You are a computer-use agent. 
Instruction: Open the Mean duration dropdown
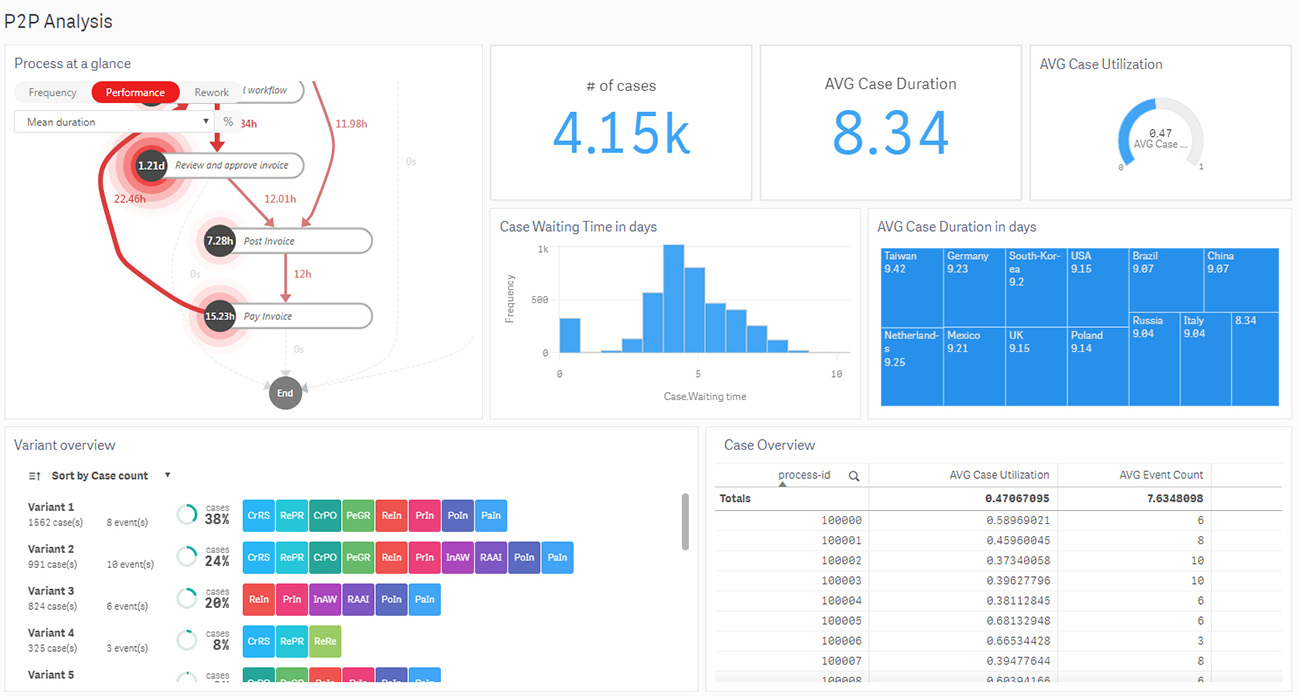[113, 120]
